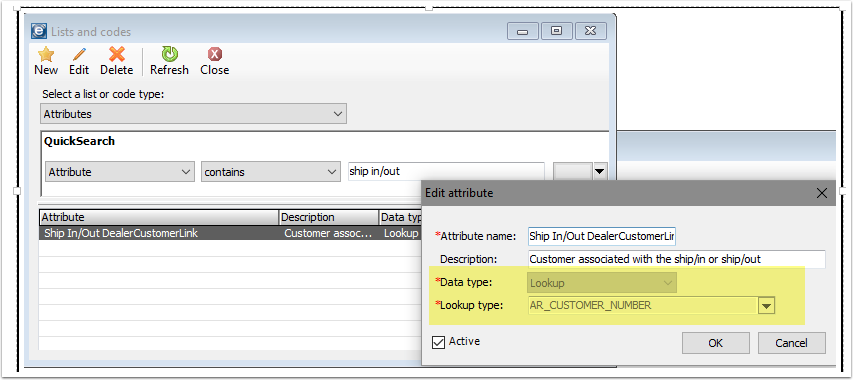Click OK in Edit attribute dialog
Viewport: 853px width, 380px height.
click(715, 343)
